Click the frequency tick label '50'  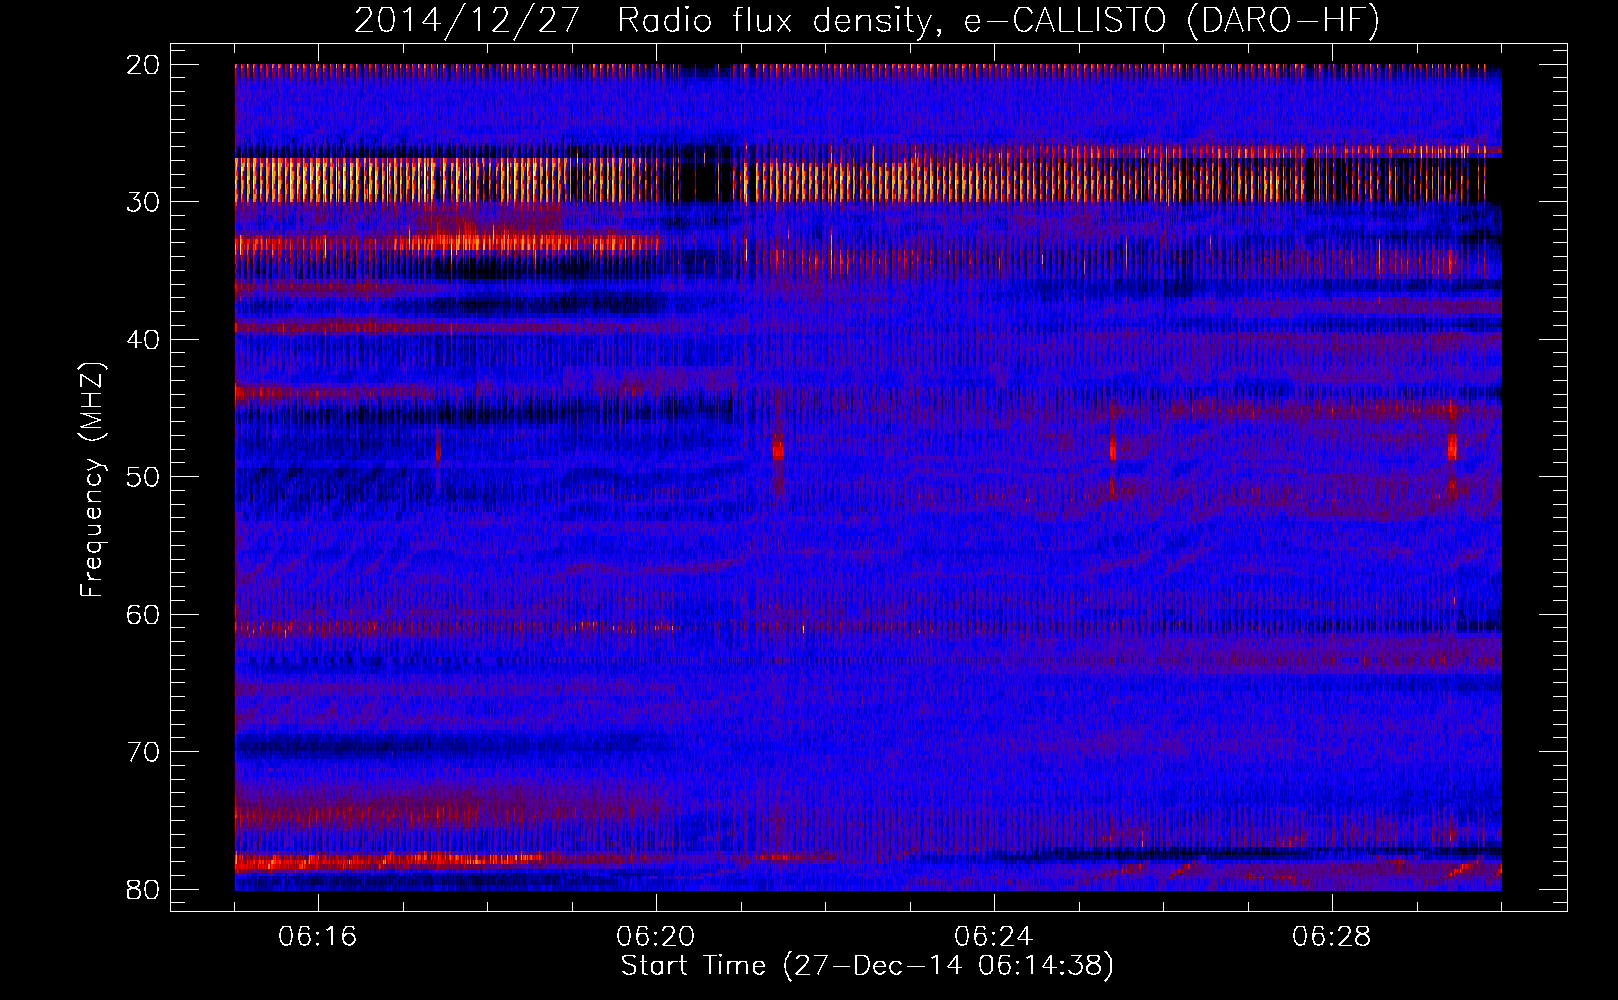tap(143, 477)
